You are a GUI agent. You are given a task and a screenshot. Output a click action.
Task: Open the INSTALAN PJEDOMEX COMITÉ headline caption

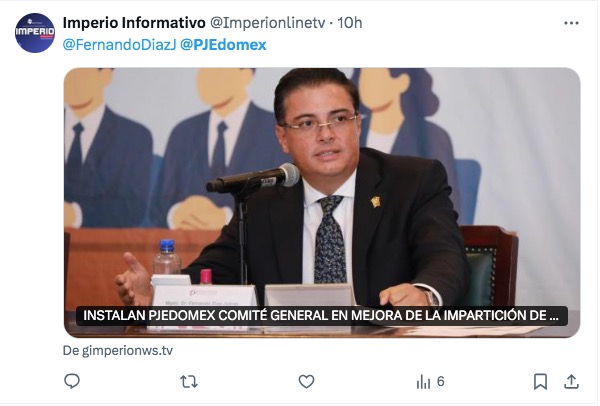point(321,316)
